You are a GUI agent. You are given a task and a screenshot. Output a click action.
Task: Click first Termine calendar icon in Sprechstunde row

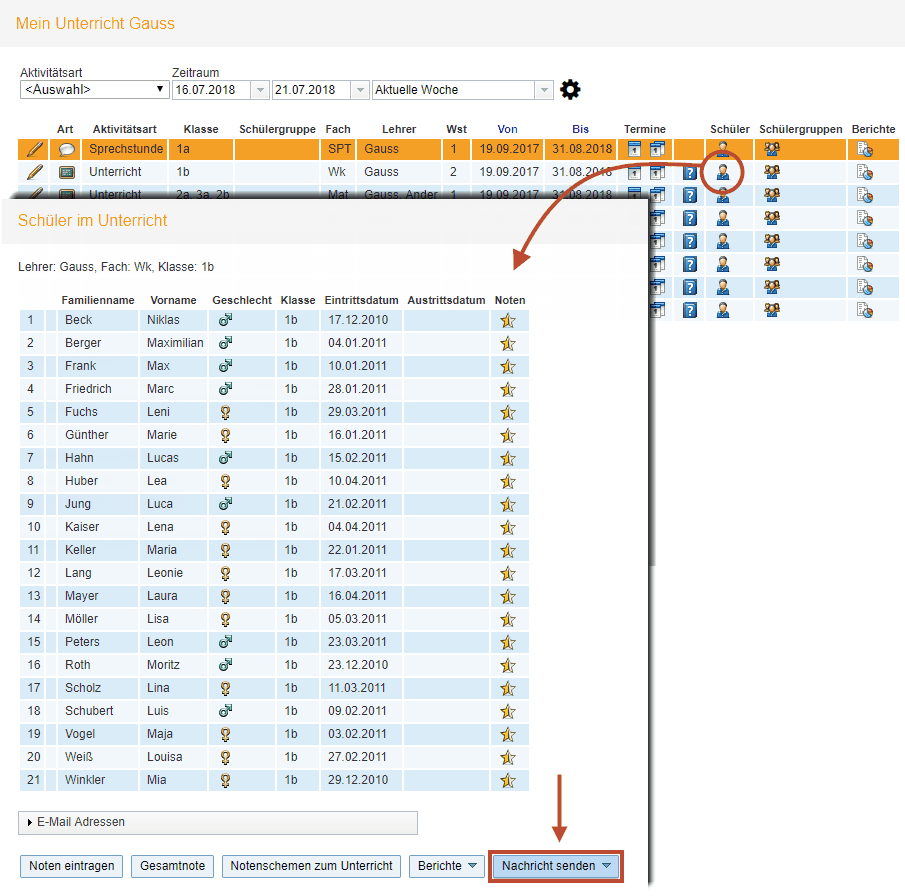coord(634,149)
